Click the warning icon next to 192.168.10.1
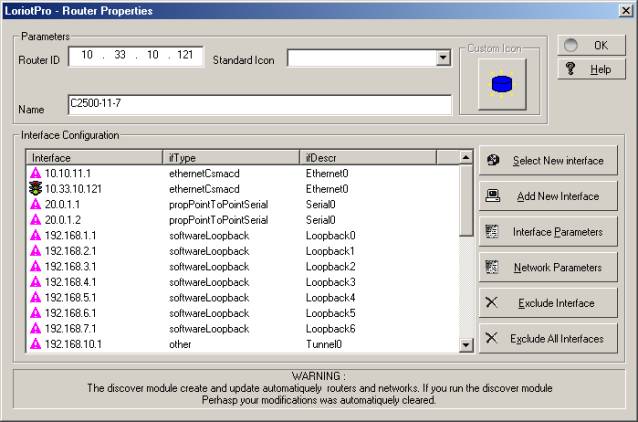638x422 pixels. point(35,344)
